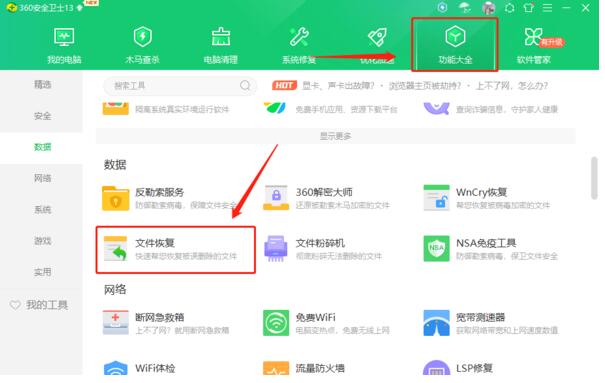
Task: Open link 浏览器主页被劫持?
Action: [424, 86]
